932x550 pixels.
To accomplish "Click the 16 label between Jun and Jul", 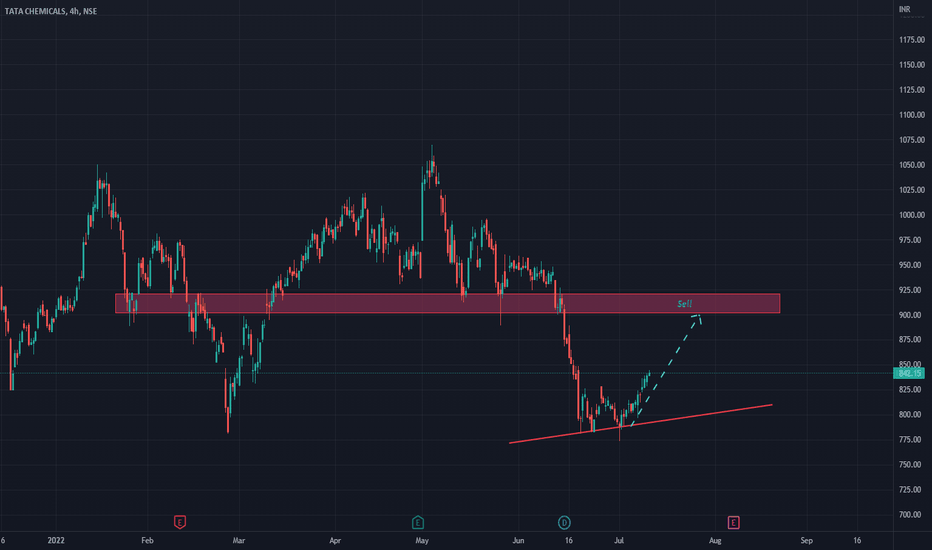I will [x=569, y=540].
